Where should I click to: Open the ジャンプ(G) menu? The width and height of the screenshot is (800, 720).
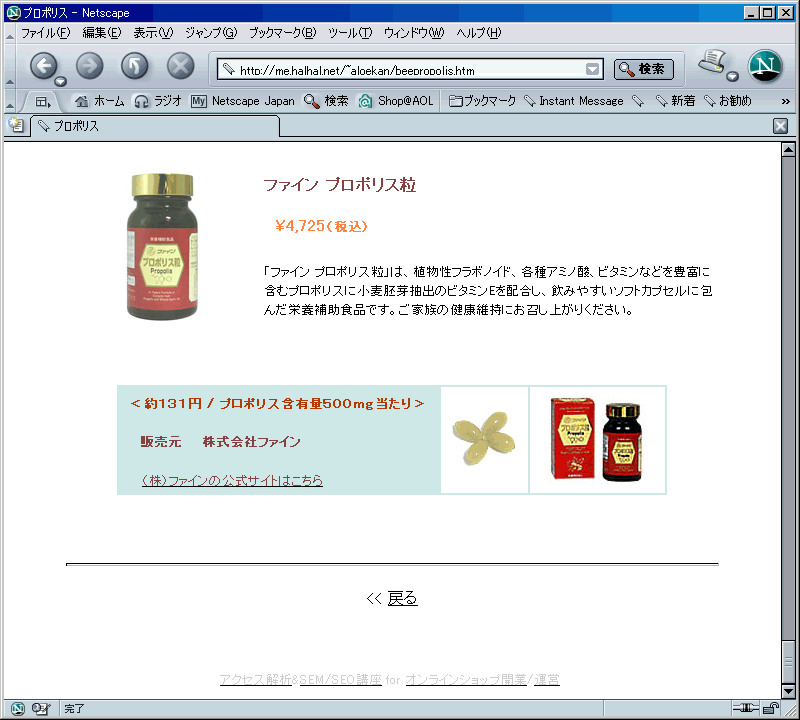[211, 33]
